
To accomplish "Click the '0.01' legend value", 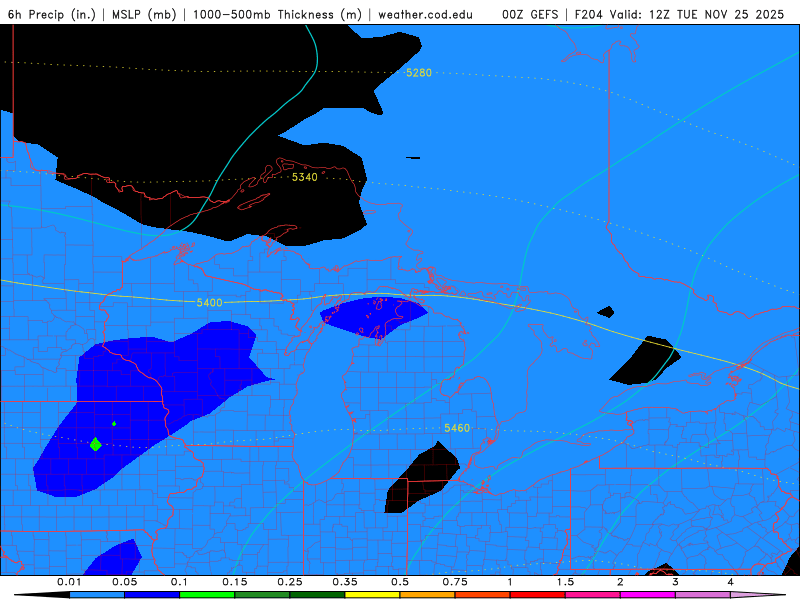I will pos(69,582).
